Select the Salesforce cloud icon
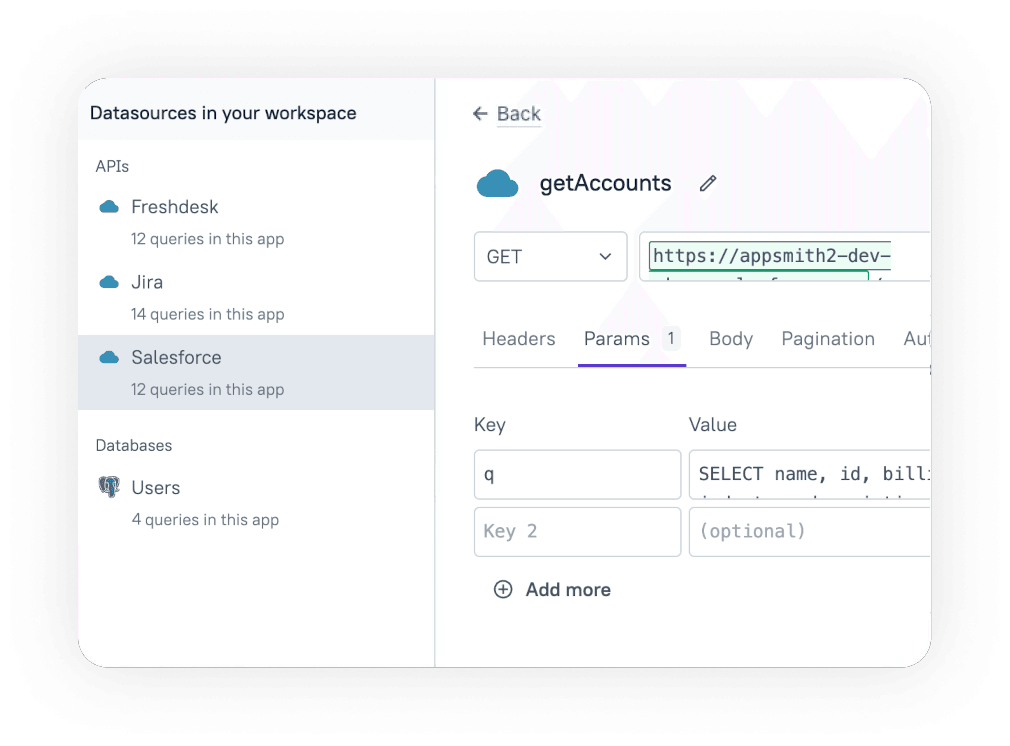The image size is (1010, 746). pyautogui.click(x=110, y=357)
